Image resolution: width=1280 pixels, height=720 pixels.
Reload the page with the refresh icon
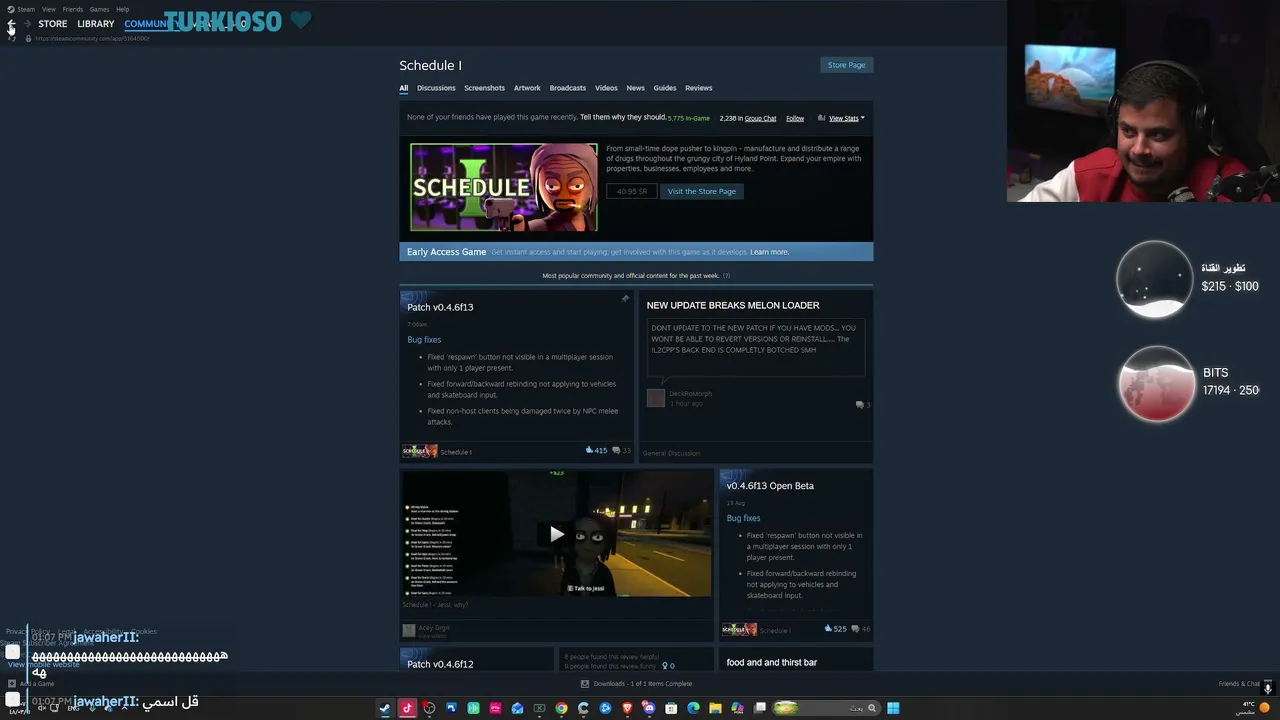coord(13,39)
